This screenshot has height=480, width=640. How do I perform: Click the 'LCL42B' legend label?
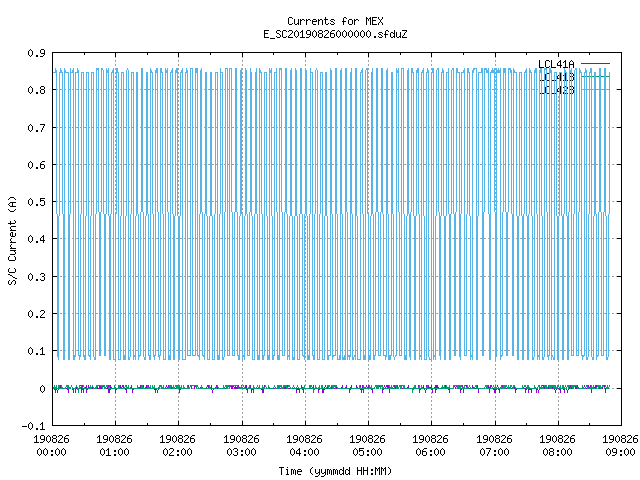point(556,90)
